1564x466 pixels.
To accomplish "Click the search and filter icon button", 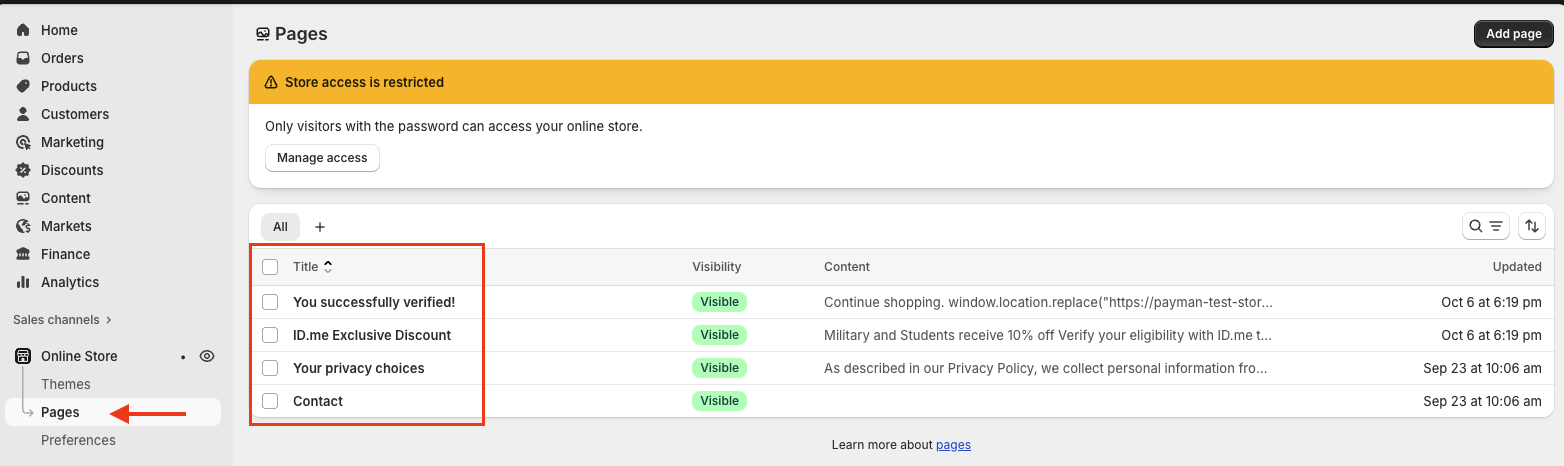I will click(1486, 226).
